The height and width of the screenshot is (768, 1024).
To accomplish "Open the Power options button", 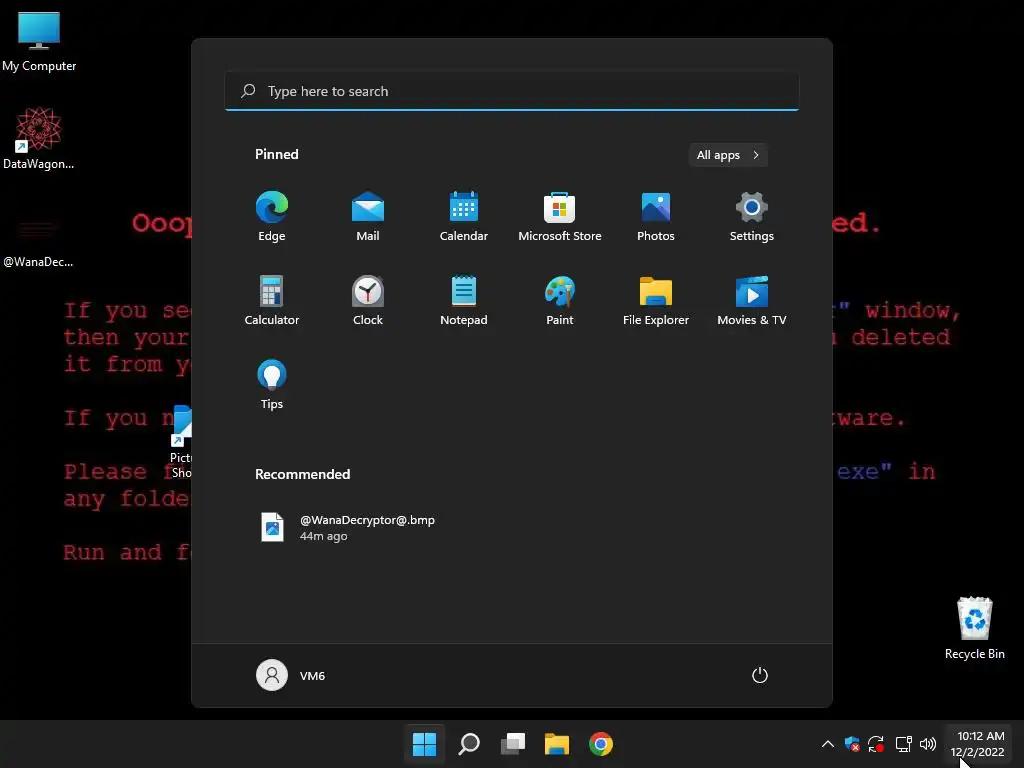I will click(x=760, y=675).
